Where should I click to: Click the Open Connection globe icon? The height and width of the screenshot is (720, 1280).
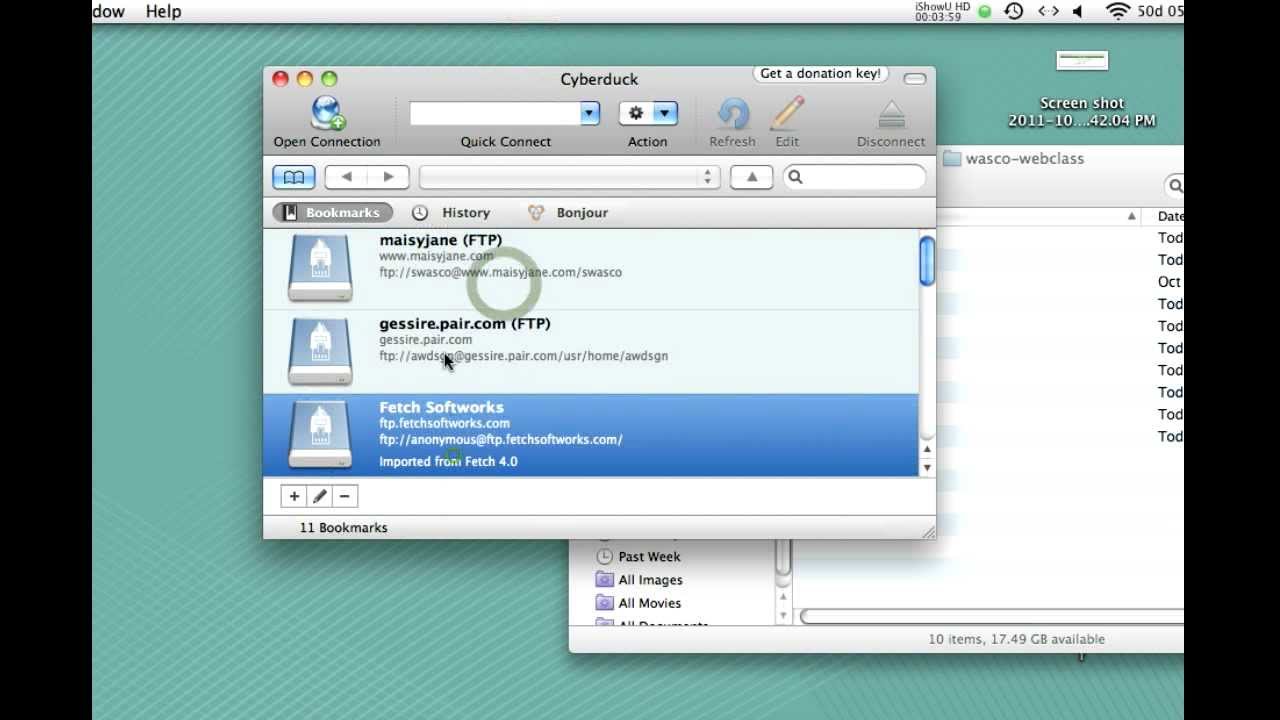(x=327, y=113)
